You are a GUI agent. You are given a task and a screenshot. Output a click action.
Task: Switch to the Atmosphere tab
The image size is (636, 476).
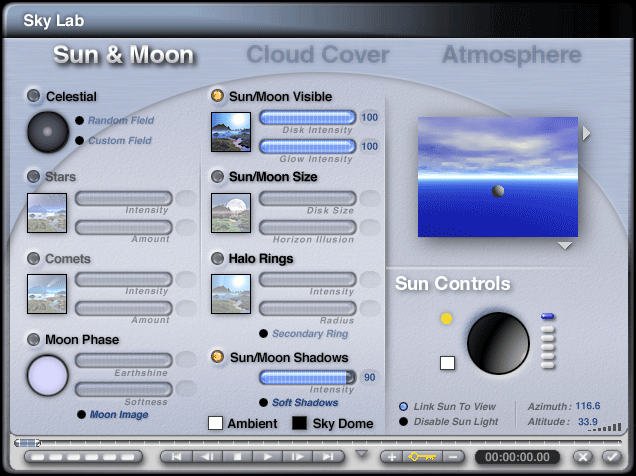pos(511,54)
